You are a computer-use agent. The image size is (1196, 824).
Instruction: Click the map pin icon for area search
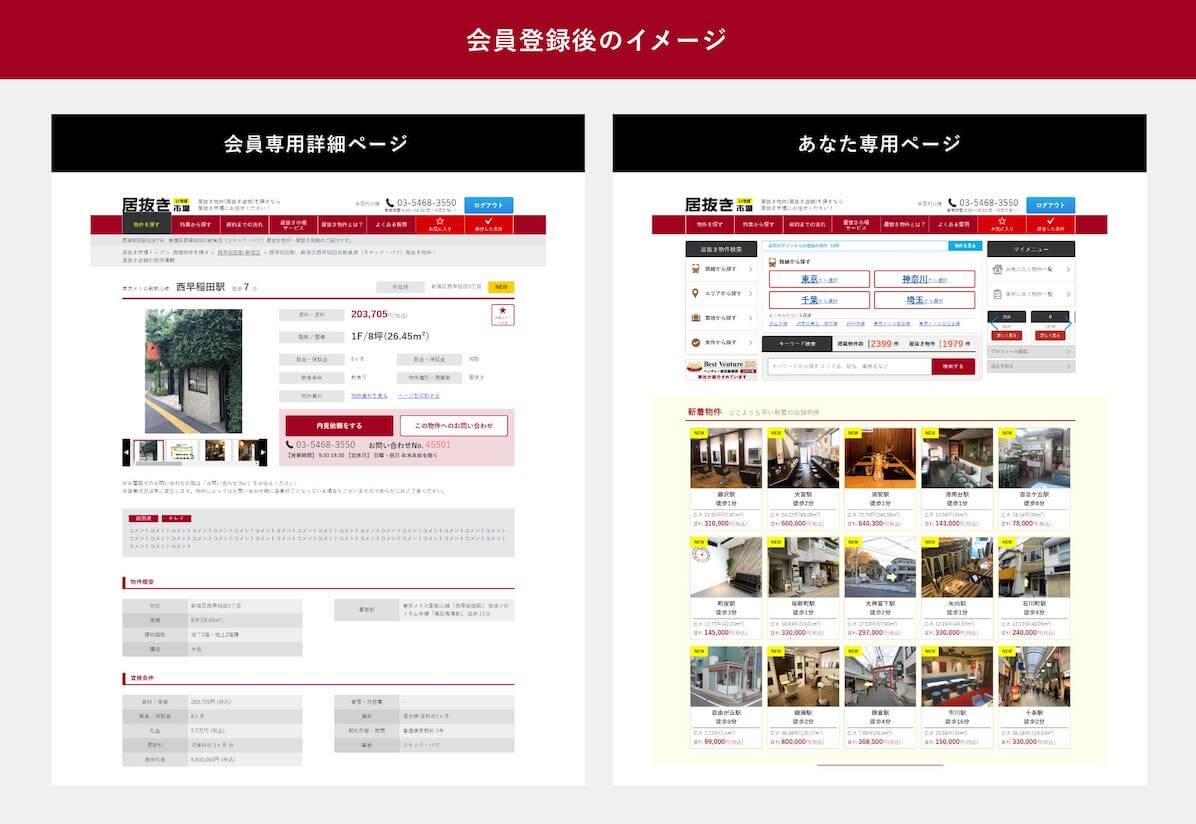click(x=694, y=293)
